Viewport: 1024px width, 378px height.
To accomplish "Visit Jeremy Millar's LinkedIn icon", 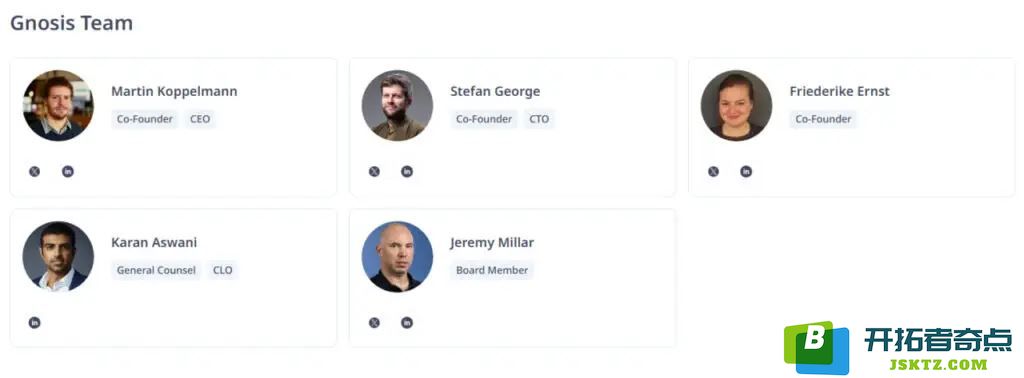I will pos(407,323).
